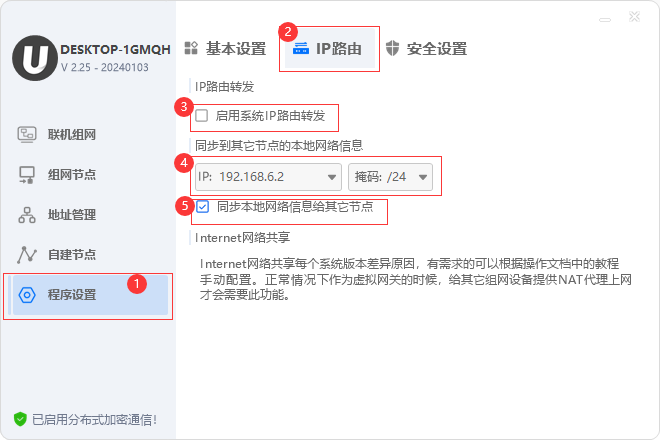The height and width of the screenshot is (440, 660).
Task: Open the 掩码 /24 subnet dropdown
Action: pos(390,177)
